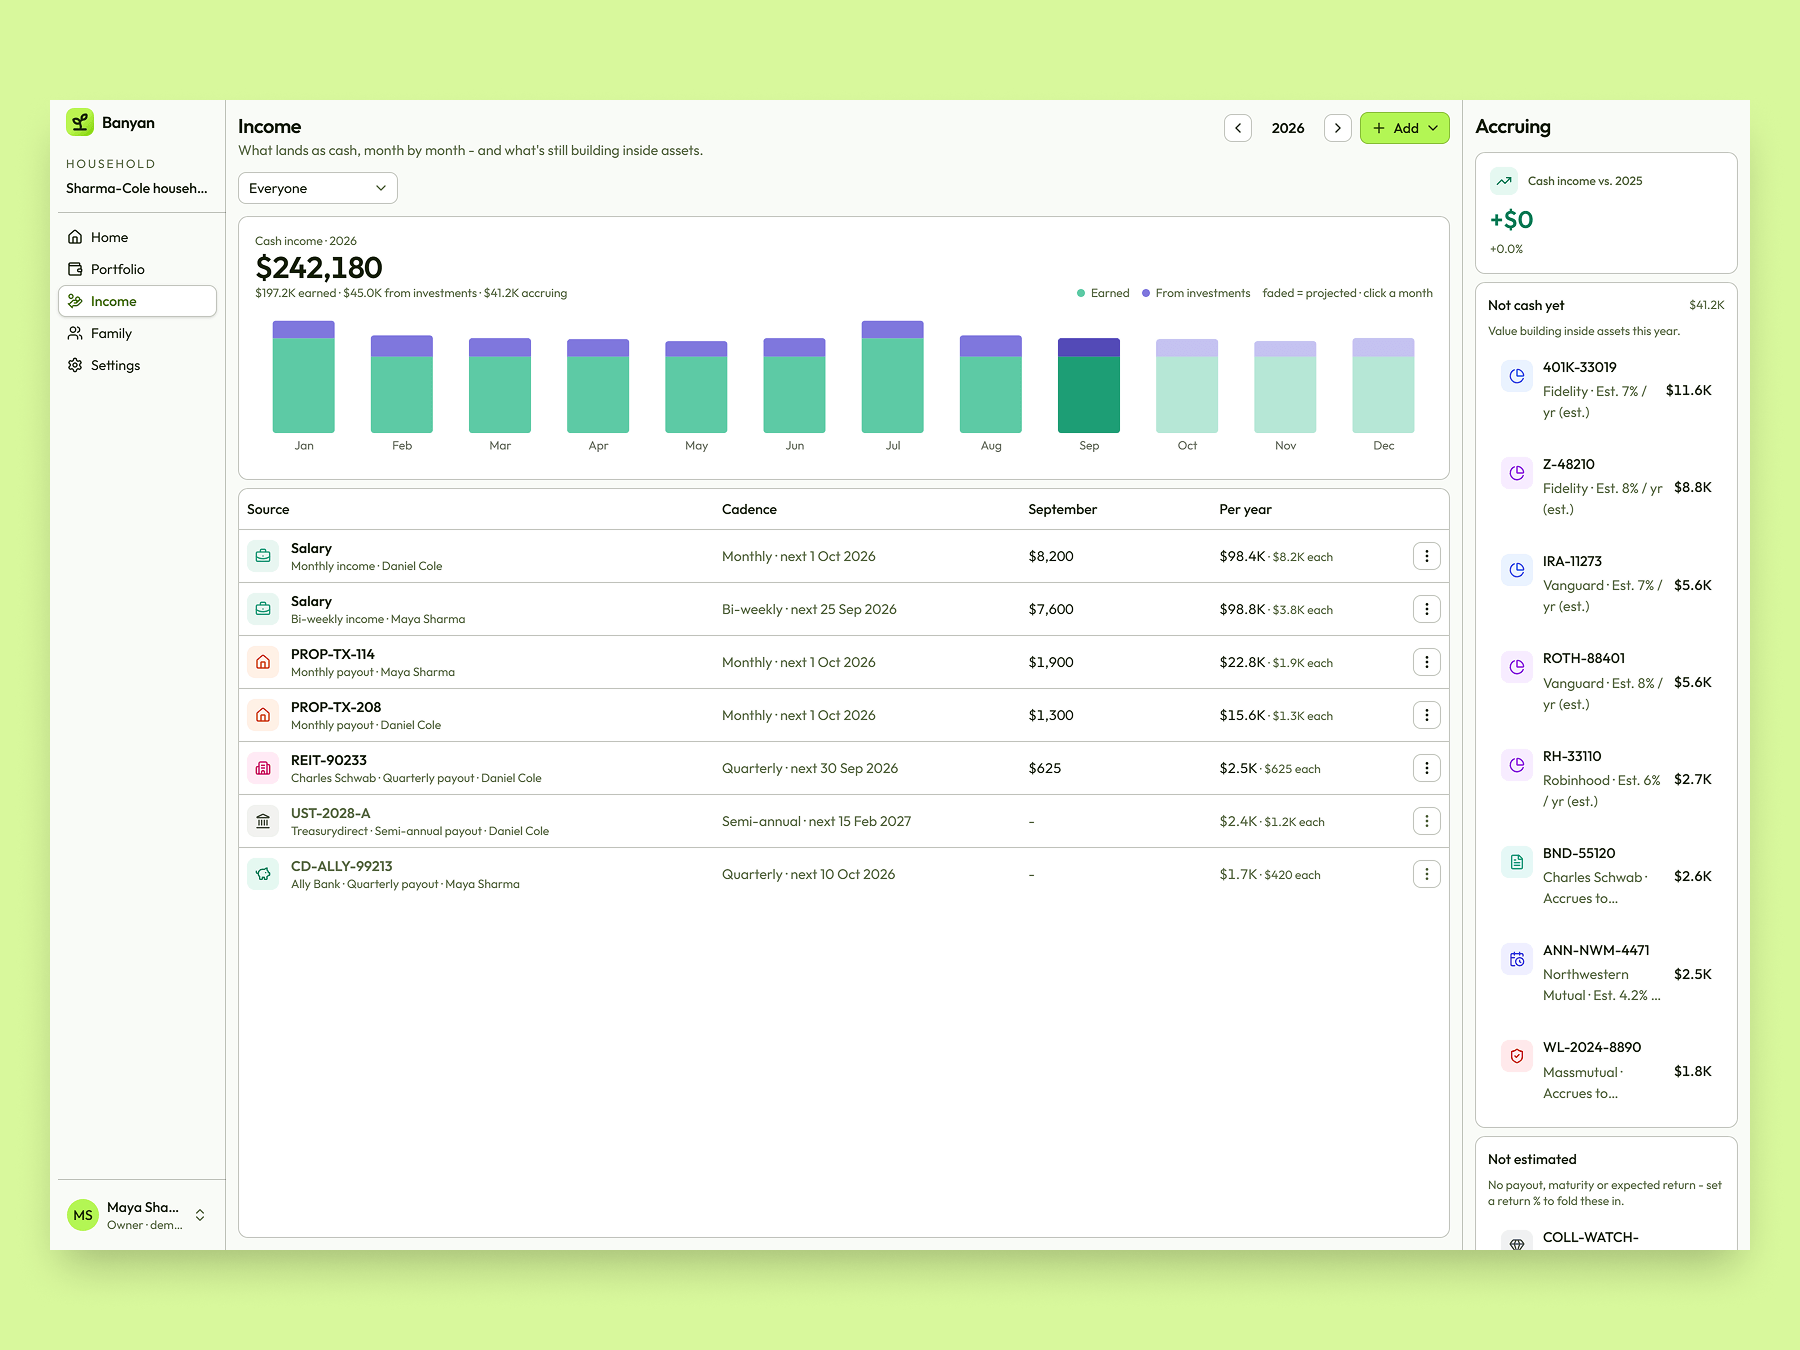The width and height of the screenshot is (1800, 1350).
Task: Open row menu for Salary Daniel Cole
Action: click(1427, 556)
